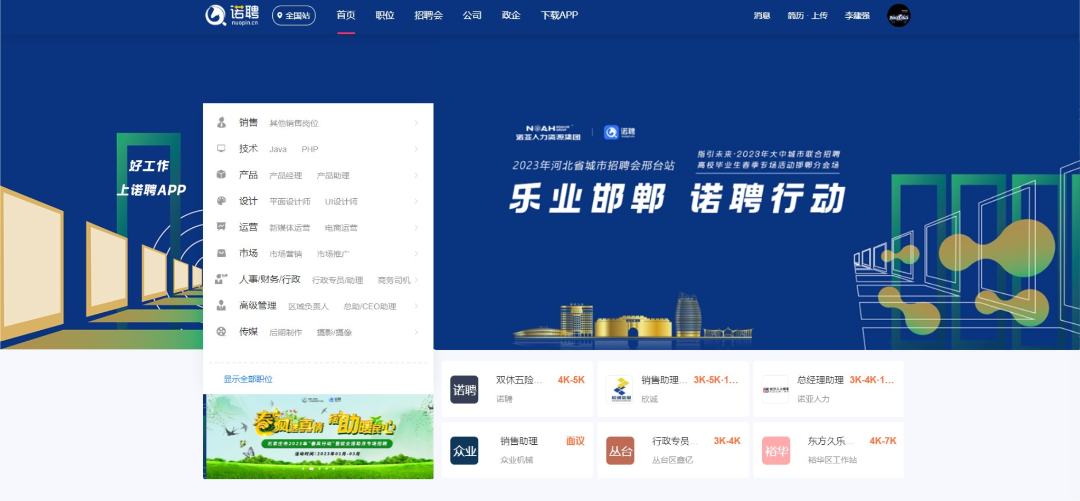
Task: Click the 设计 category palette icon
Action: [x=221, y=201]
